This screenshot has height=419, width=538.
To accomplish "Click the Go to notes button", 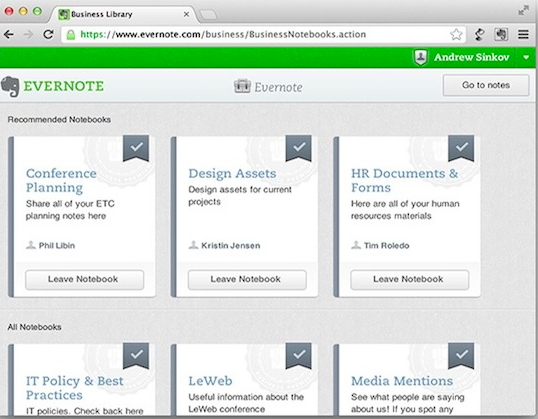I will [486, 85].
